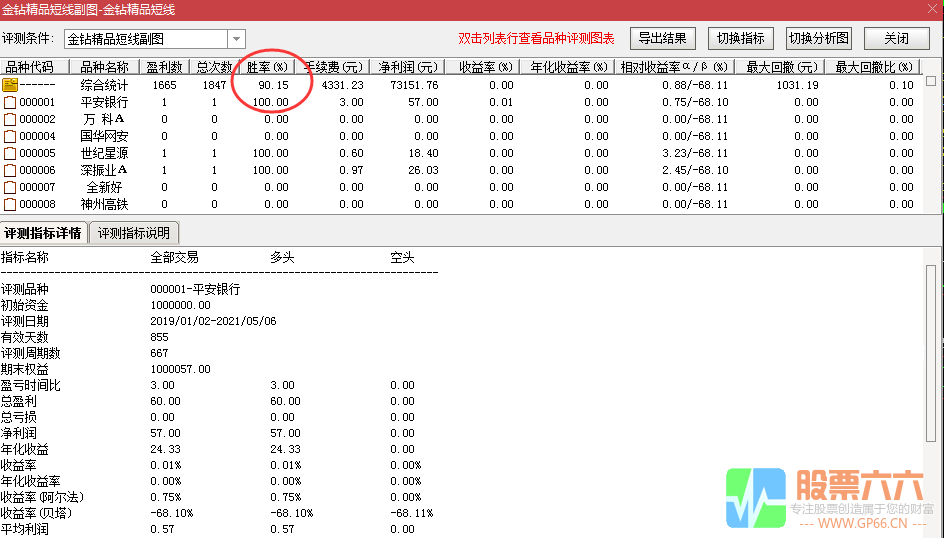
Task: Sort by 盈利数 column header
Action: (164, 67)
